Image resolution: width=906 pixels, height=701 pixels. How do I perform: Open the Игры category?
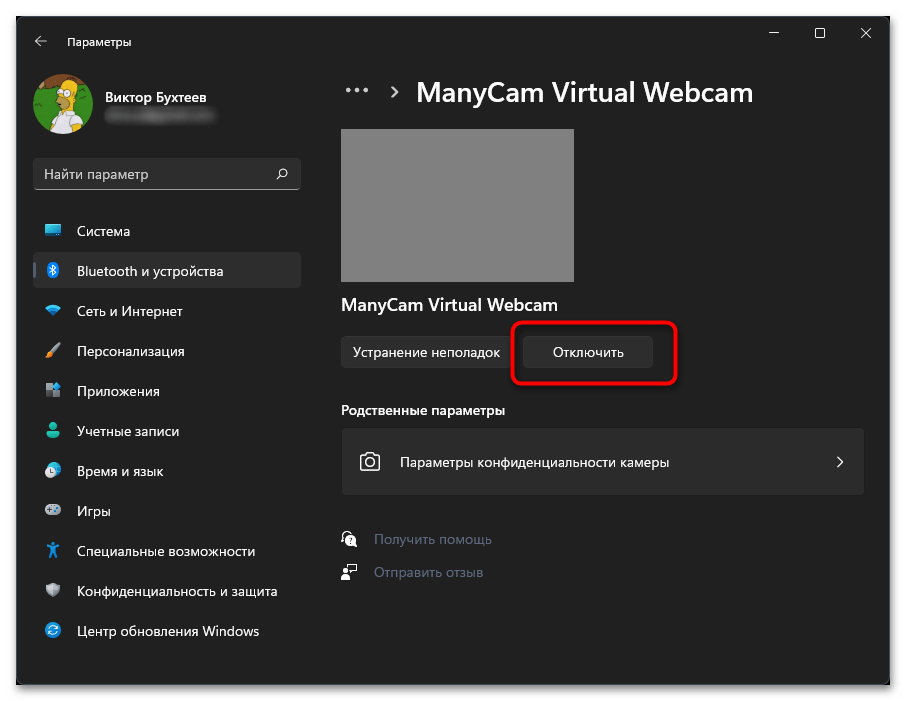pyautogui.click(x=93, y=511)
